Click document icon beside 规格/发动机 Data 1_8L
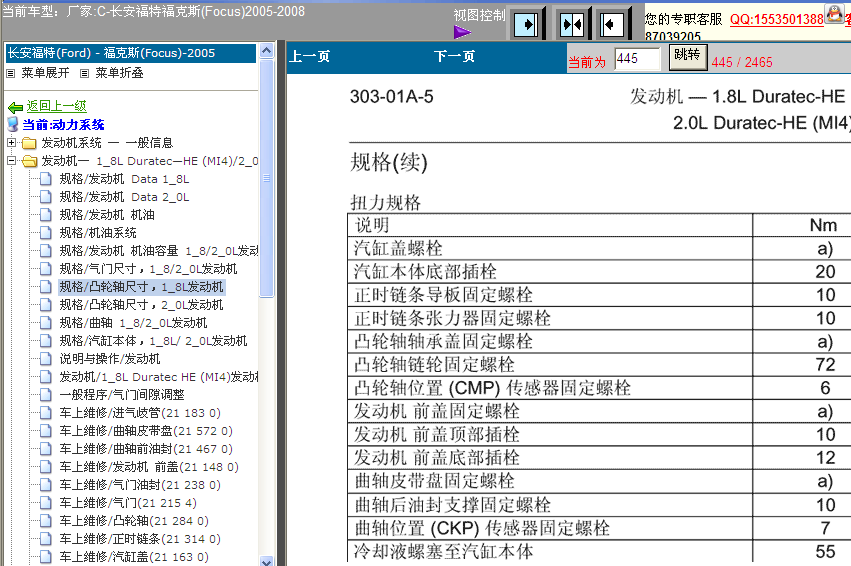The width and height of the screenshot is (851, 566). tap(46, 179)
